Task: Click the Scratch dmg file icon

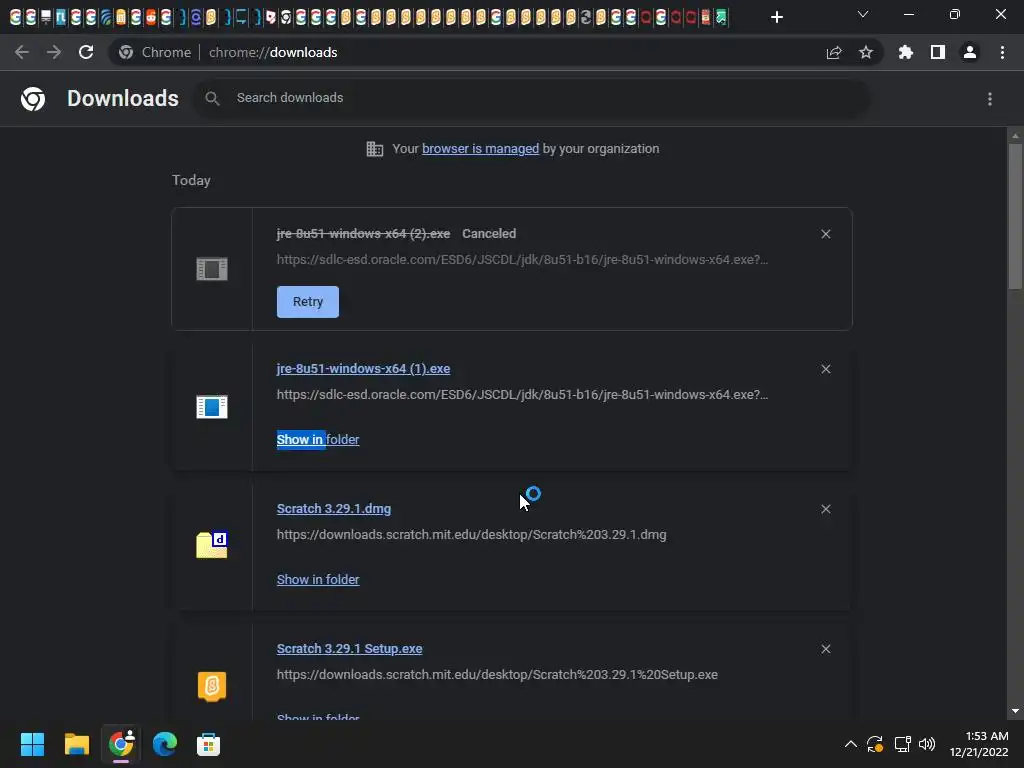Action: pos(212,545)
